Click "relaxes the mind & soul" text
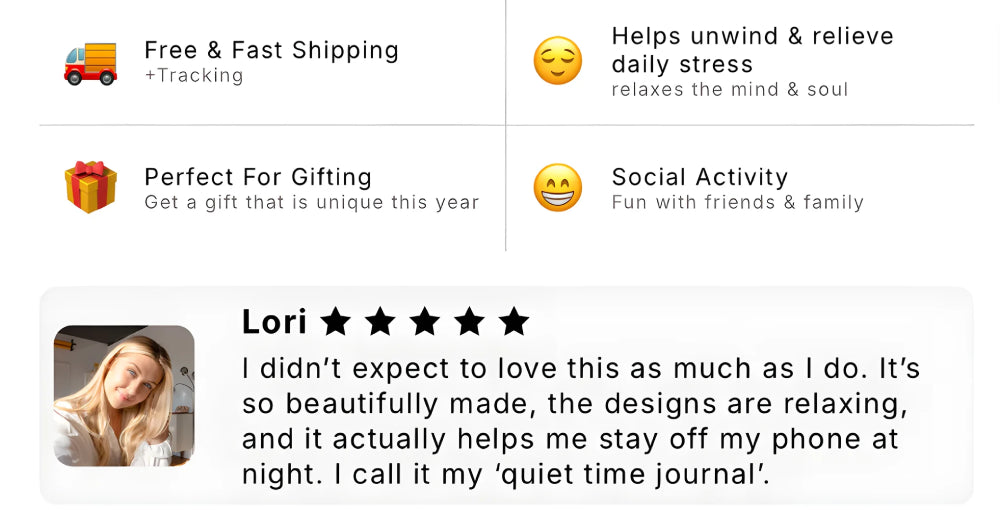The image size is (1000, 510). coord(730,90)
